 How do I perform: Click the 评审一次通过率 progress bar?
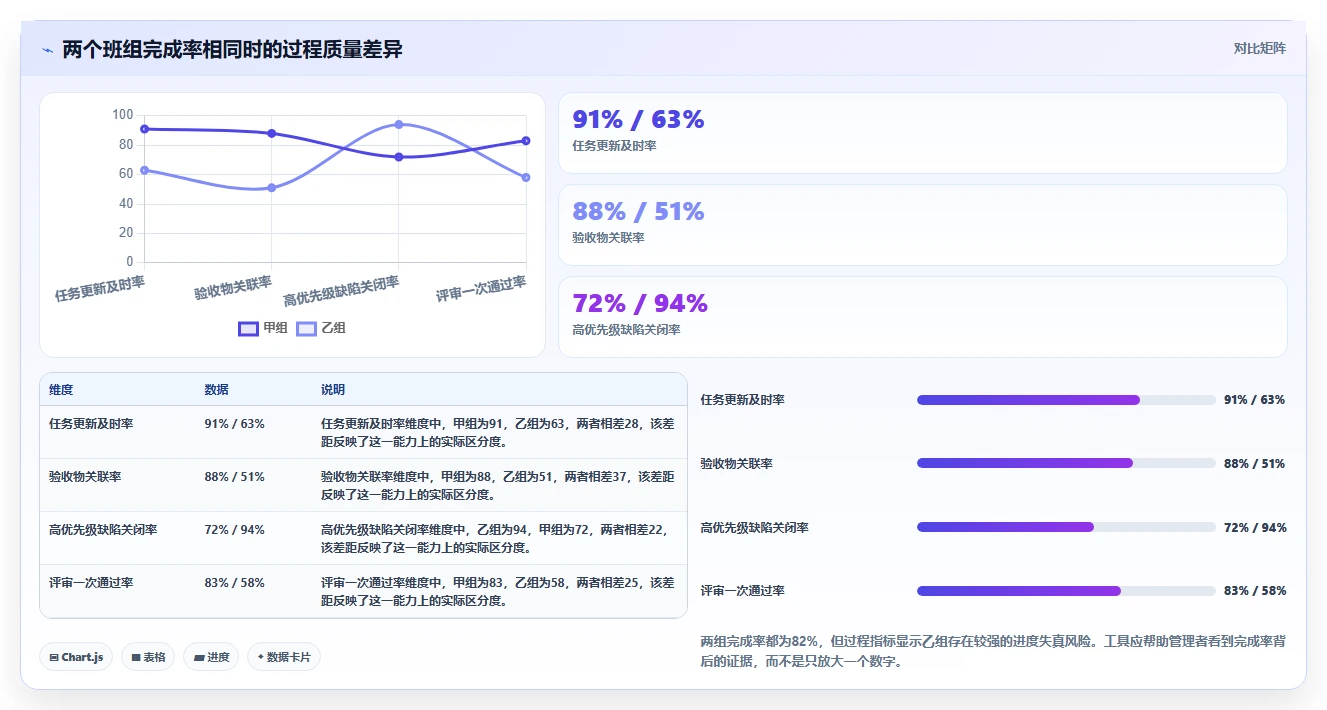click(x=1066, y=591)
